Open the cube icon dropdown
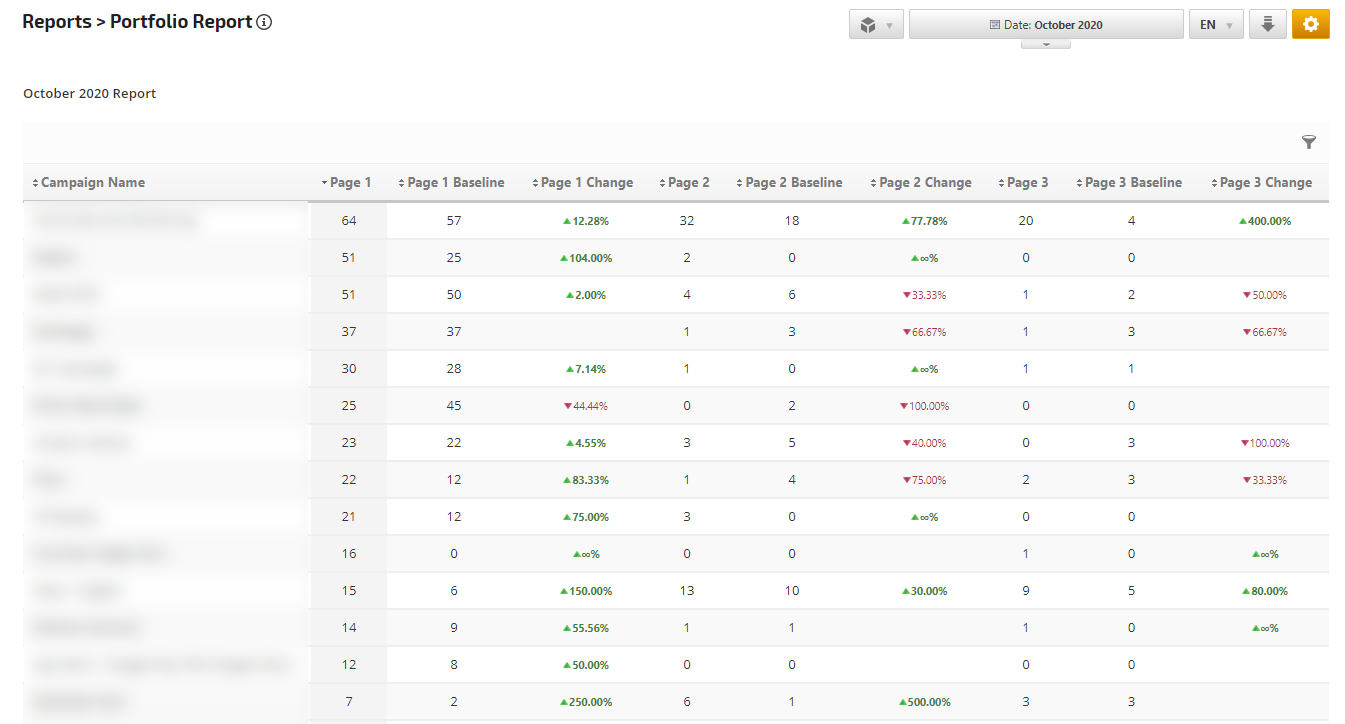The height and width of the screenshot is (724, 1345). pos(876,24)
